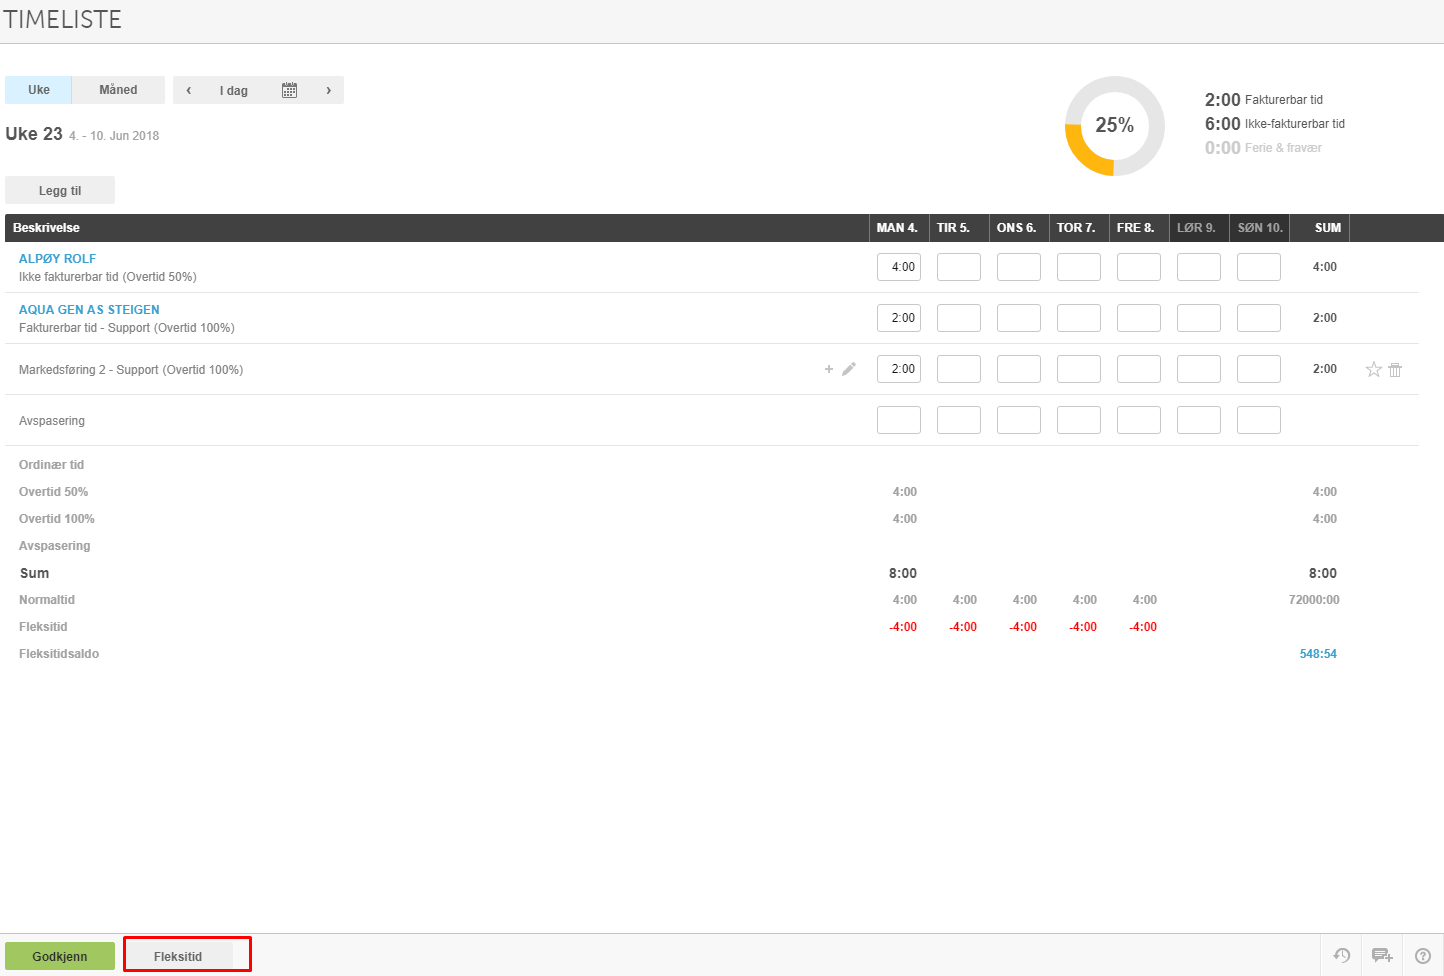Select Avspasering Monday hours field

click(899, 420)
